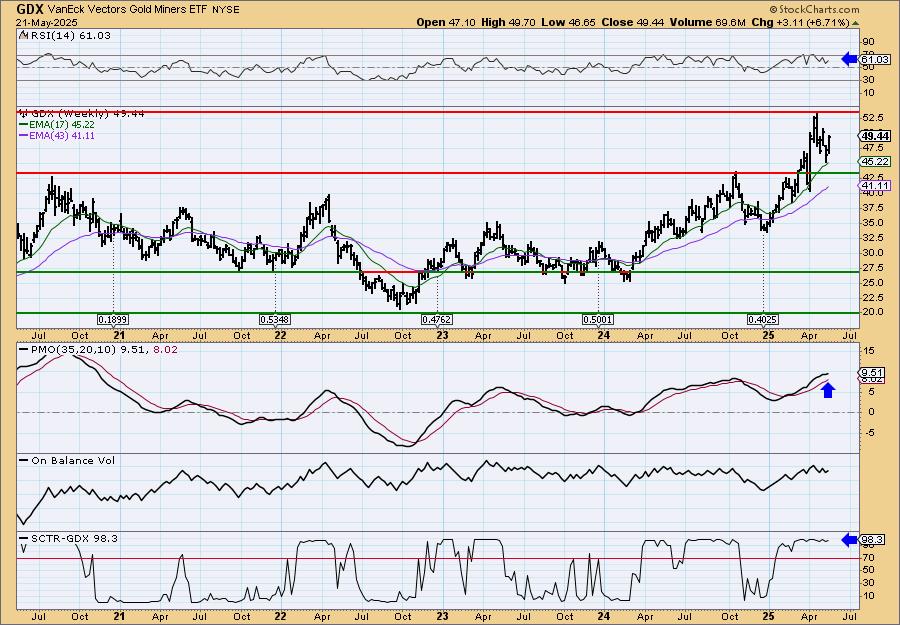Click the 'RSI(14) 61.03' indicator label
This screenshot has height=625, width=900.
click(69, 35)
